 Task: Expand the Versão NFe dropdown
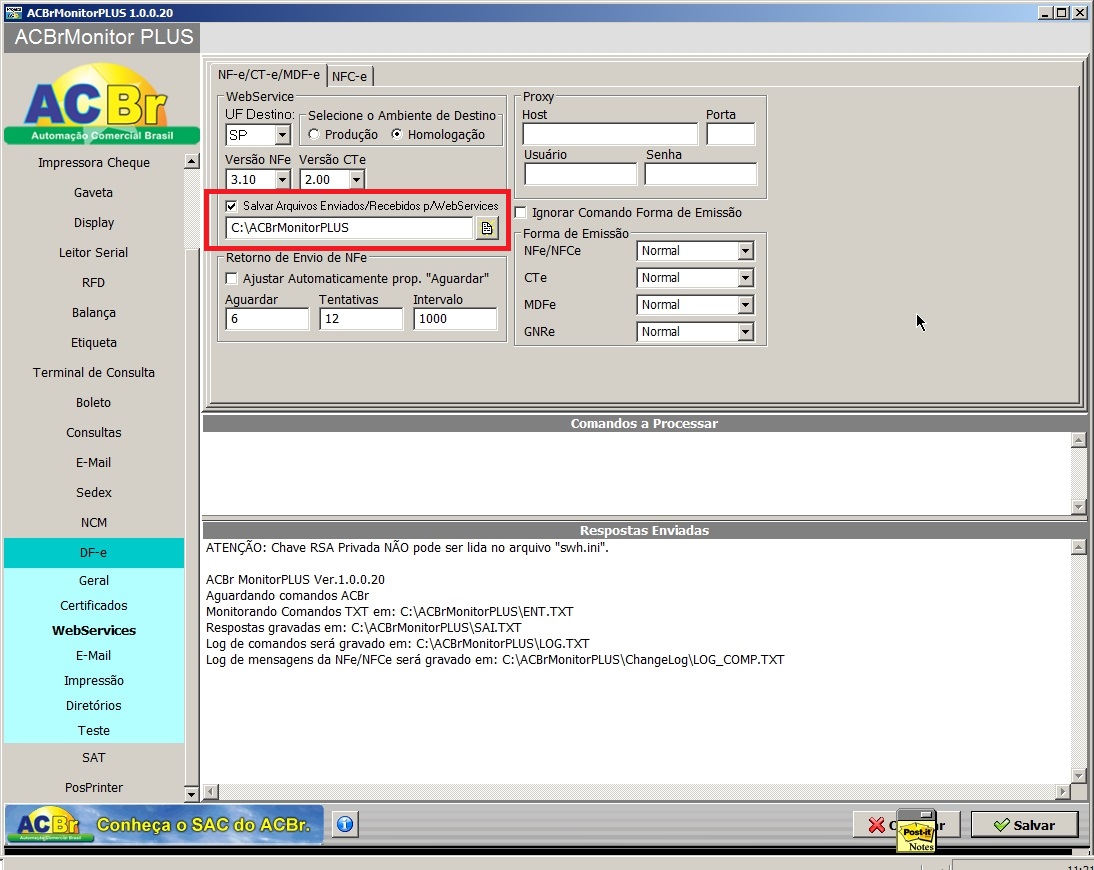283,179
